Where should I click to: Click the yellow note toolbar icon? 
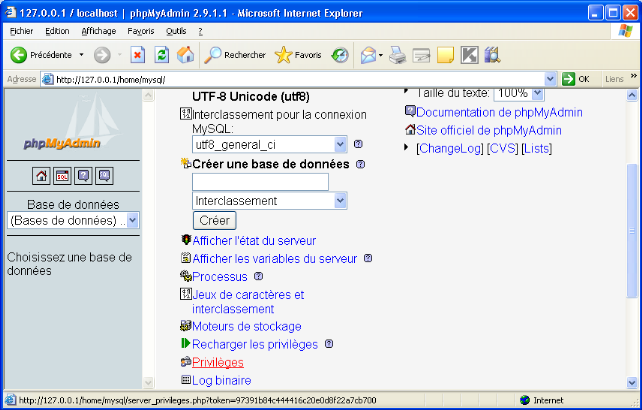point(445,55)
